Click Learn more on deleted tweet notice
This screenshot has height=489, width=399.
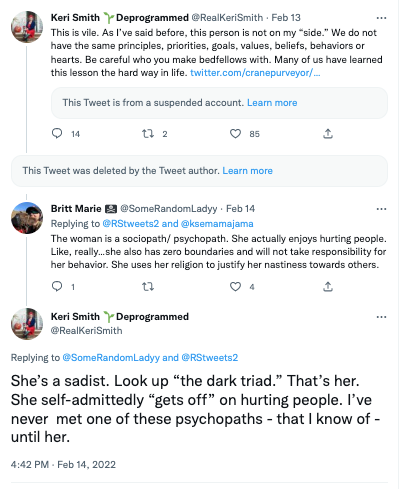pyautogui.click(x=247, y=171)
